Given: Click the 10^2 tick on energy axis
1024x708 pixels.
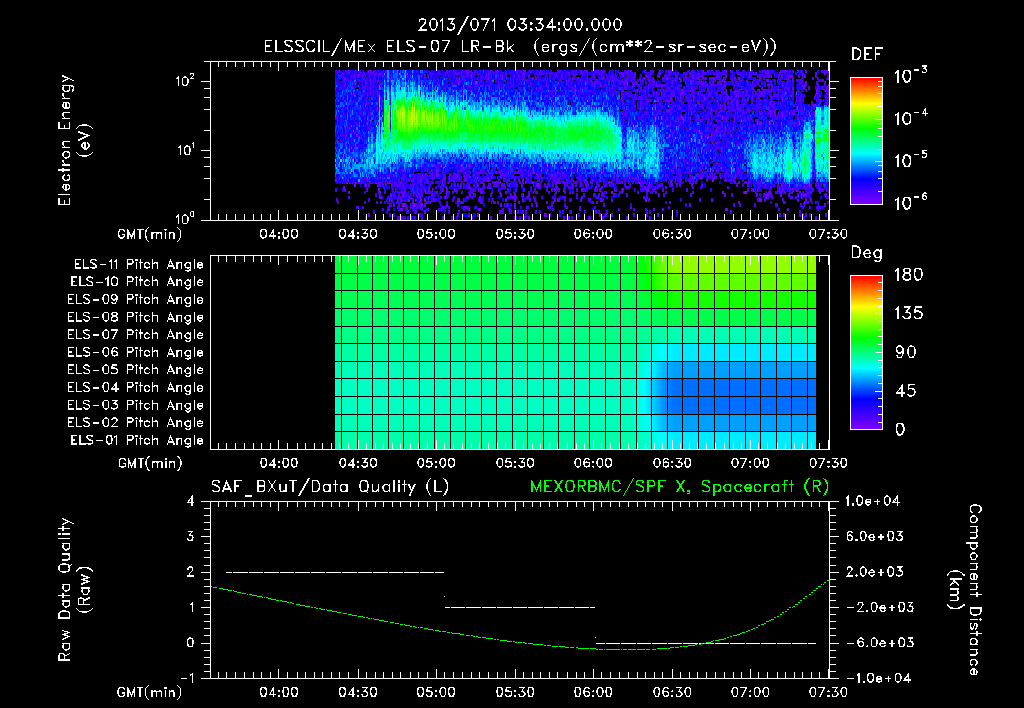Looking at the screenshot, I should click(185, 81).
